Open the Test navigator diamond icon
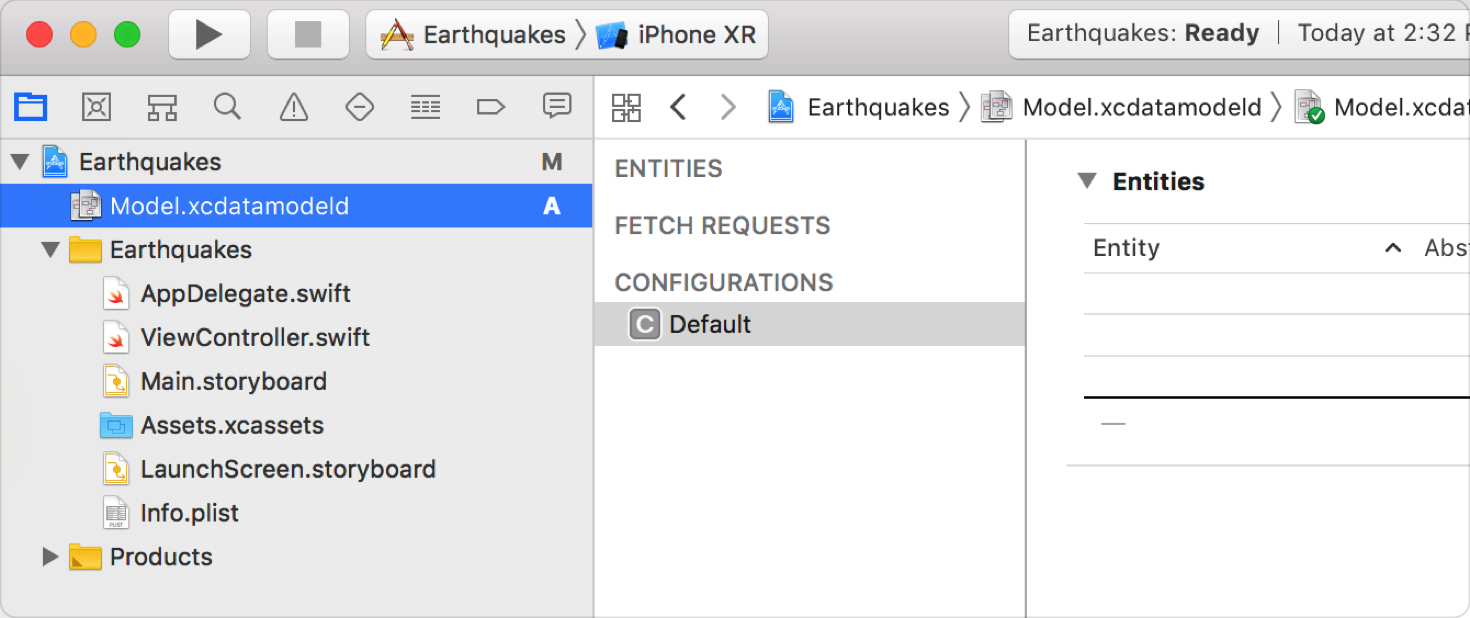 (359, 106)
